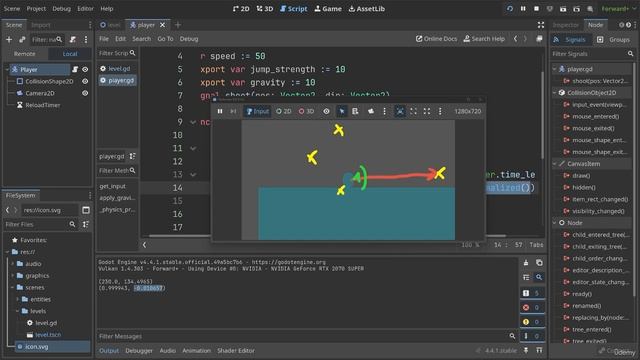Open the Project menu

pos(36,9)
